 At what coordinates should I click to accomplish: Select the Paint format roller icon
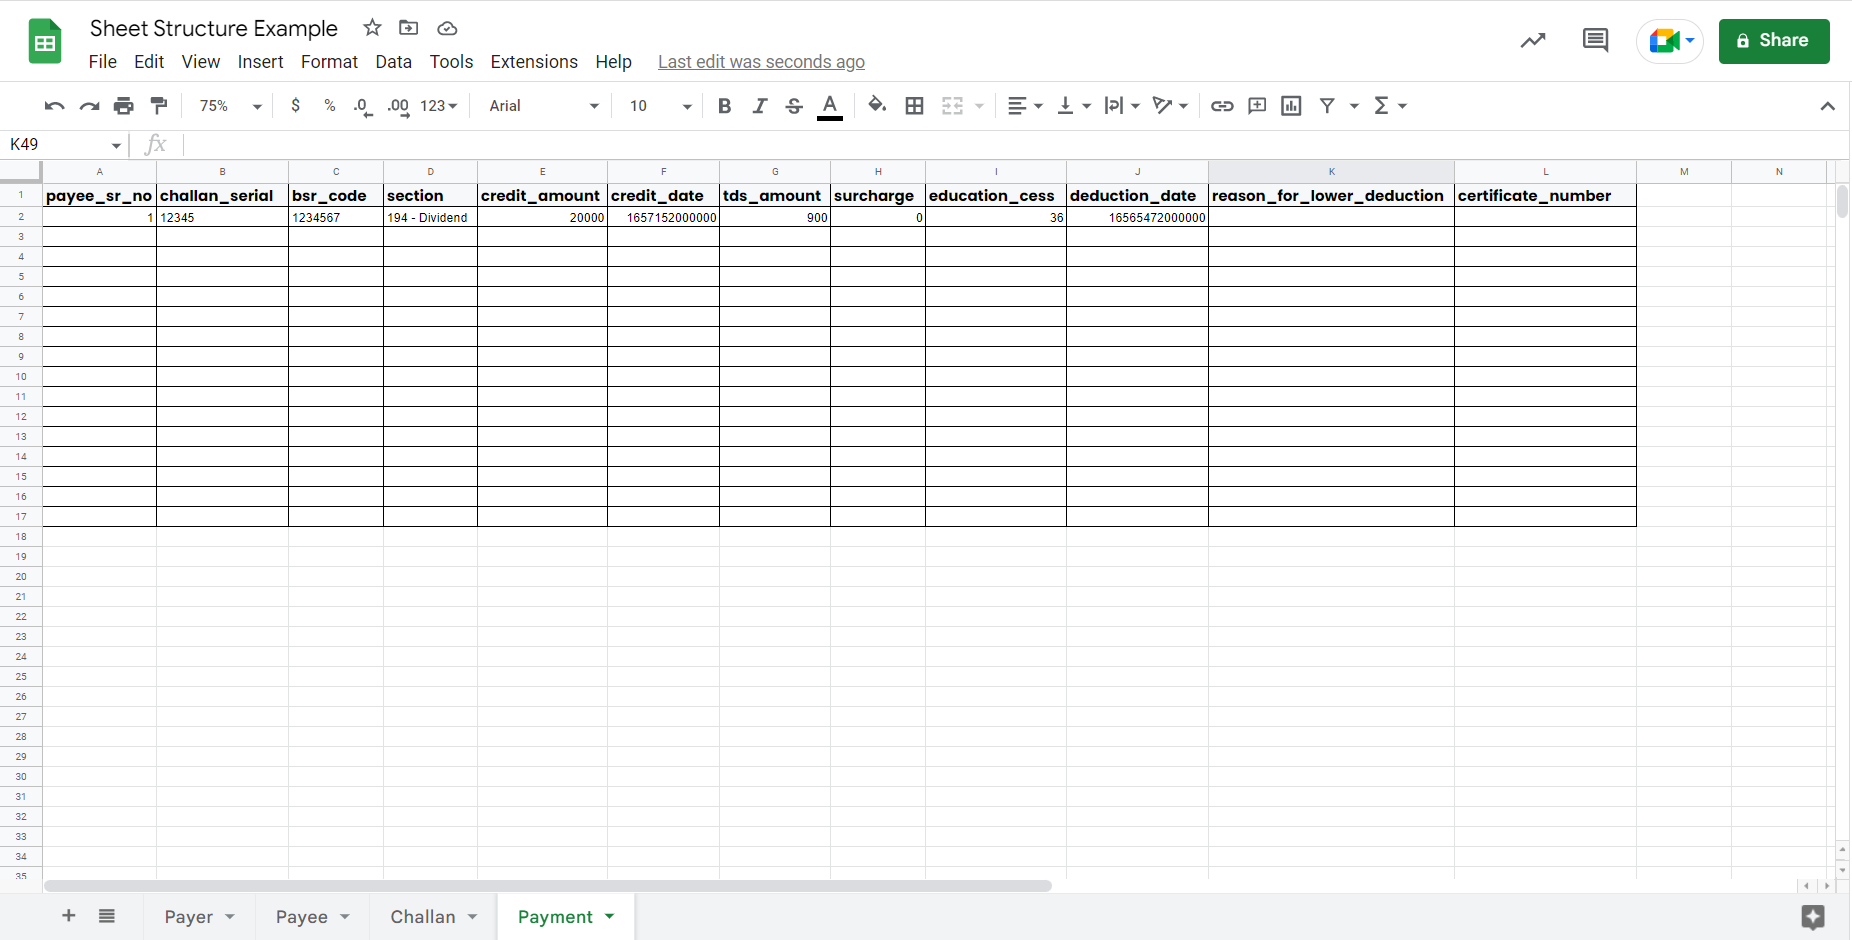coord(159,105)
